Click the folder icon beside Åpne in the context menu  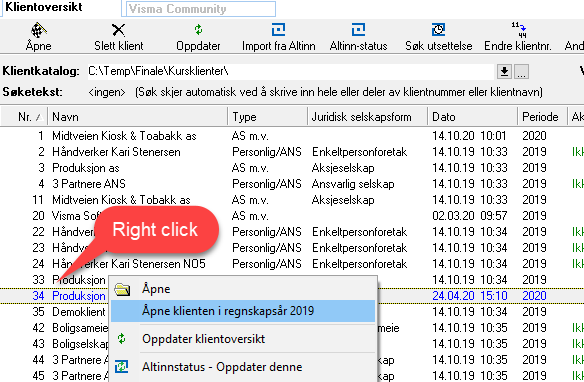tap(122, 289)
